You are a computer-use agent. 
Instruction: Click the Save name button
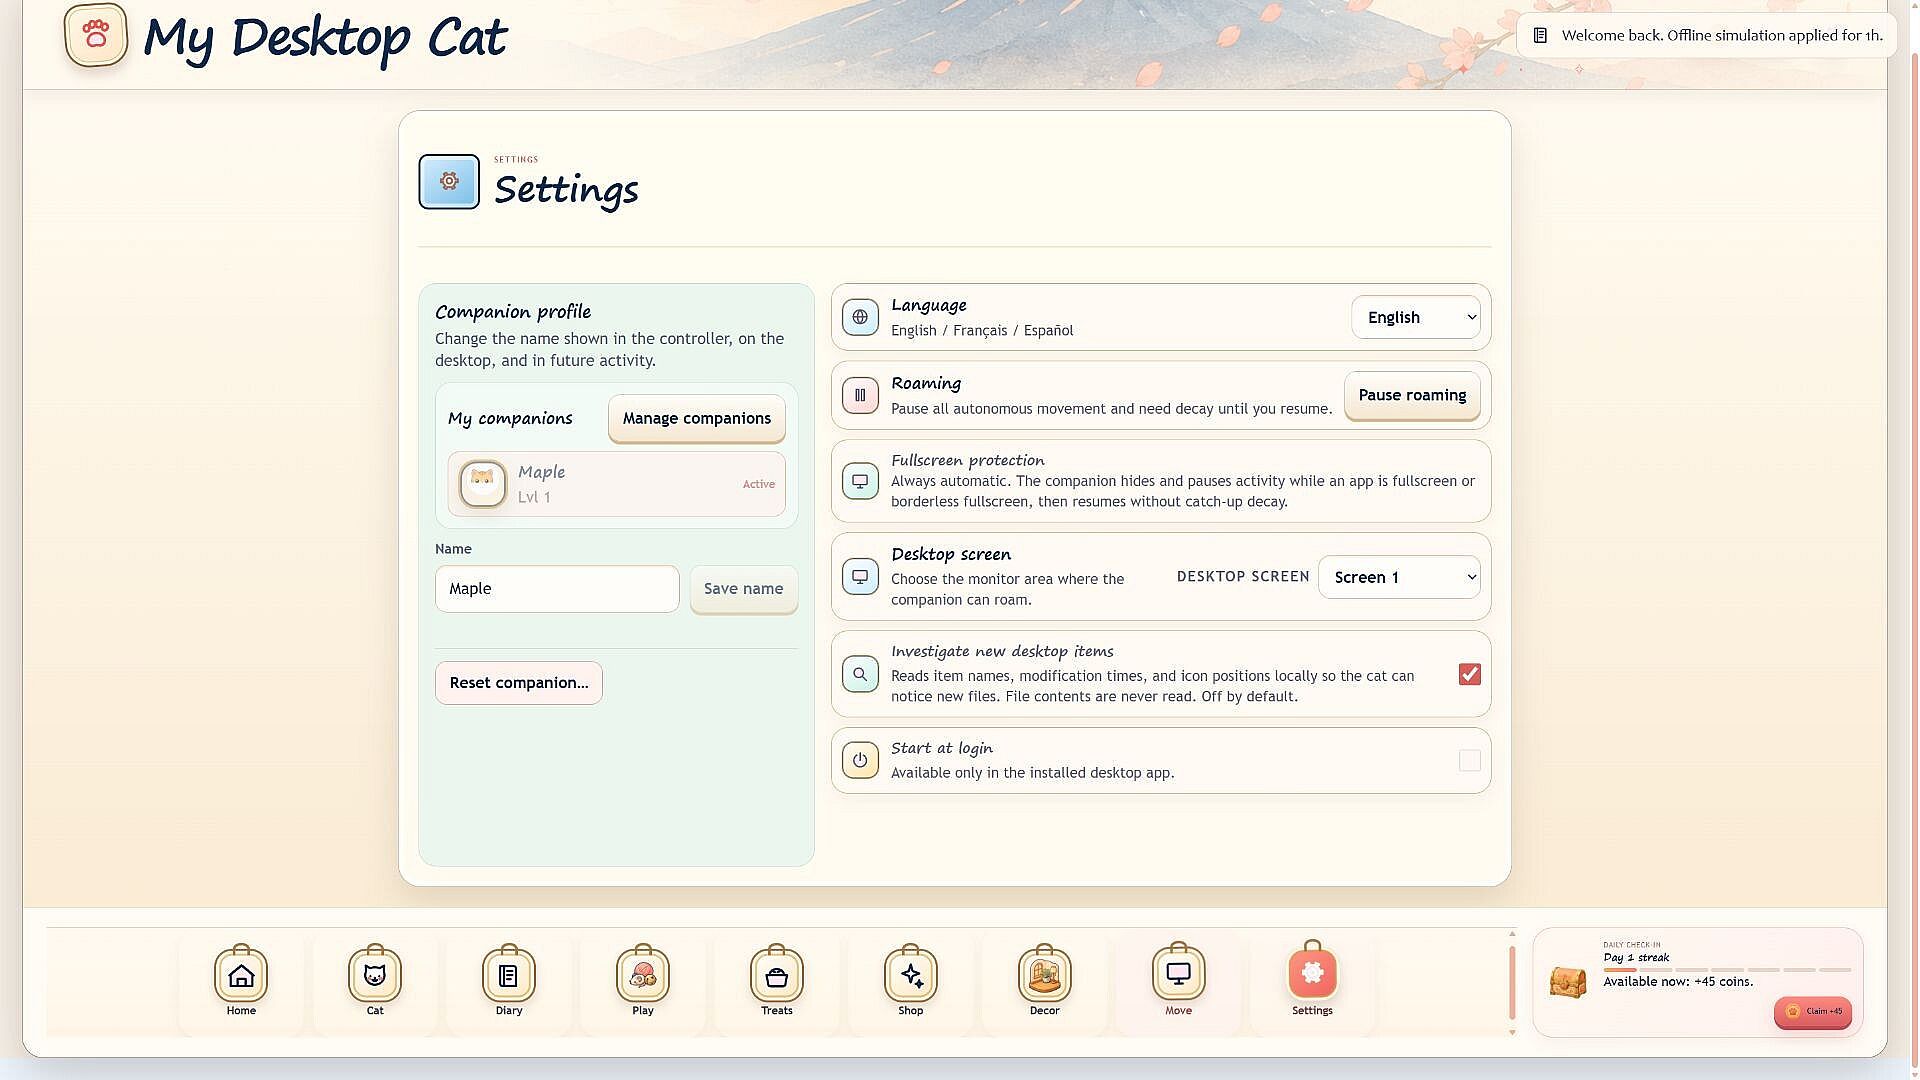[x=744, y=589]
